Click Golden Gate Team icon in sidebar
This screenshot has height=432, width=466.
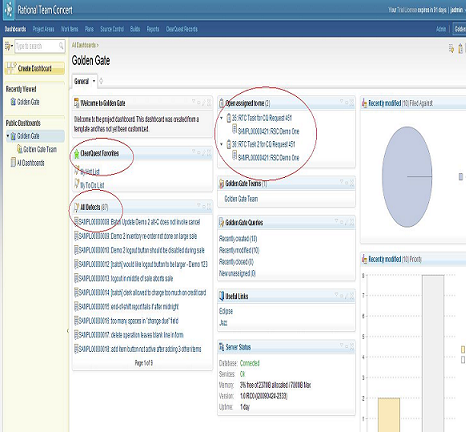pyautogui.click(x=20, y=149)
